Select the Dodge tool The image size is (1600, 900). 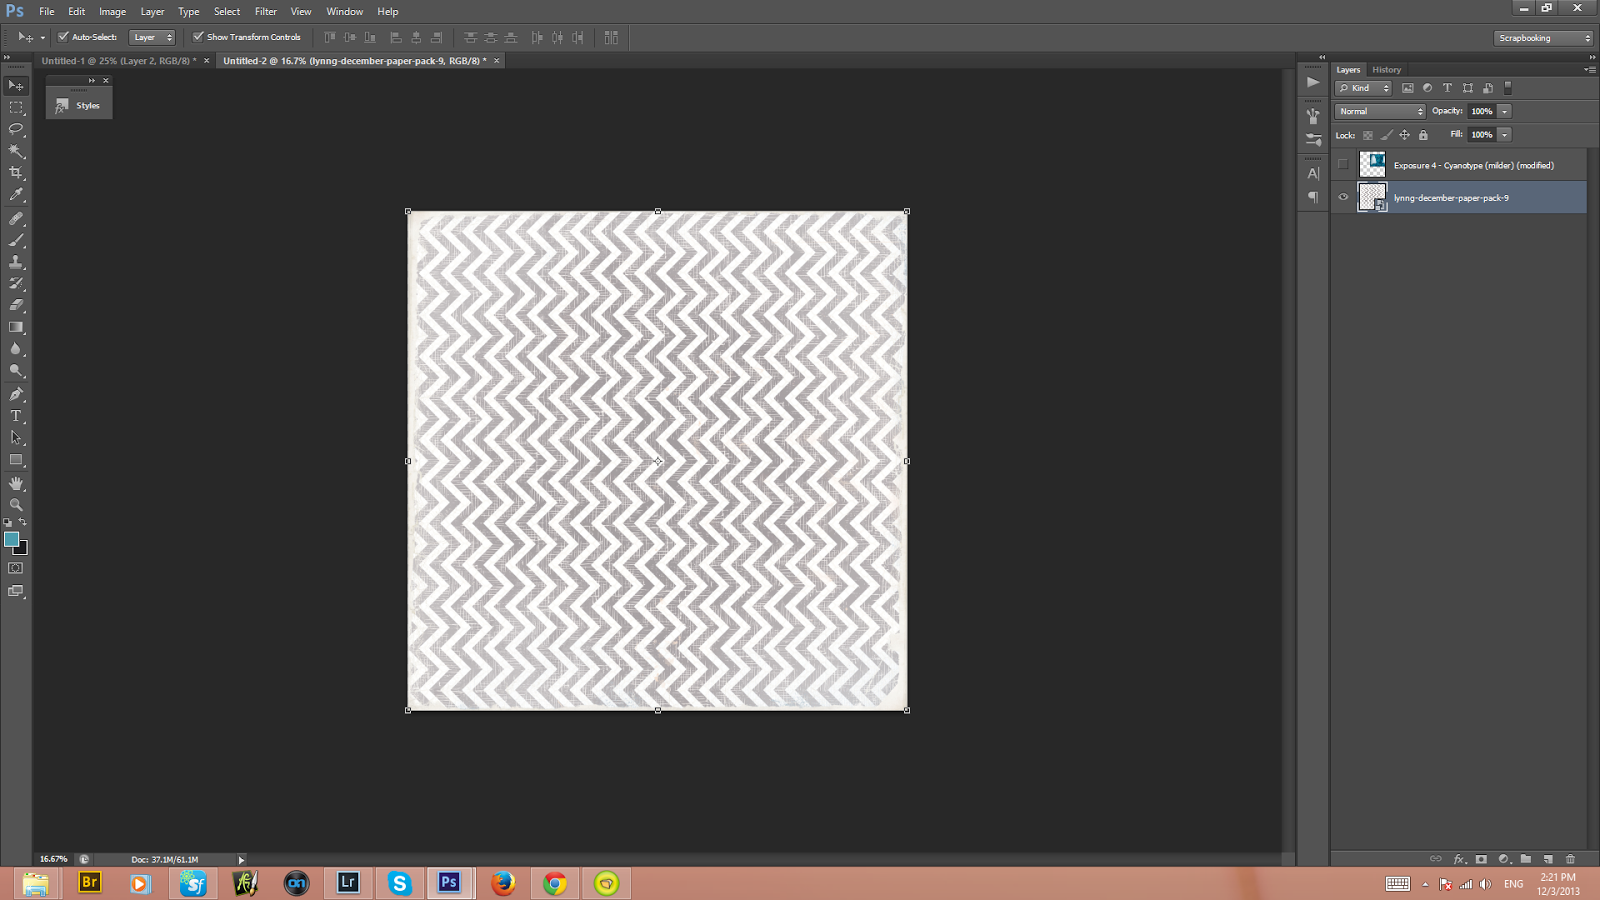coord(16,371)
